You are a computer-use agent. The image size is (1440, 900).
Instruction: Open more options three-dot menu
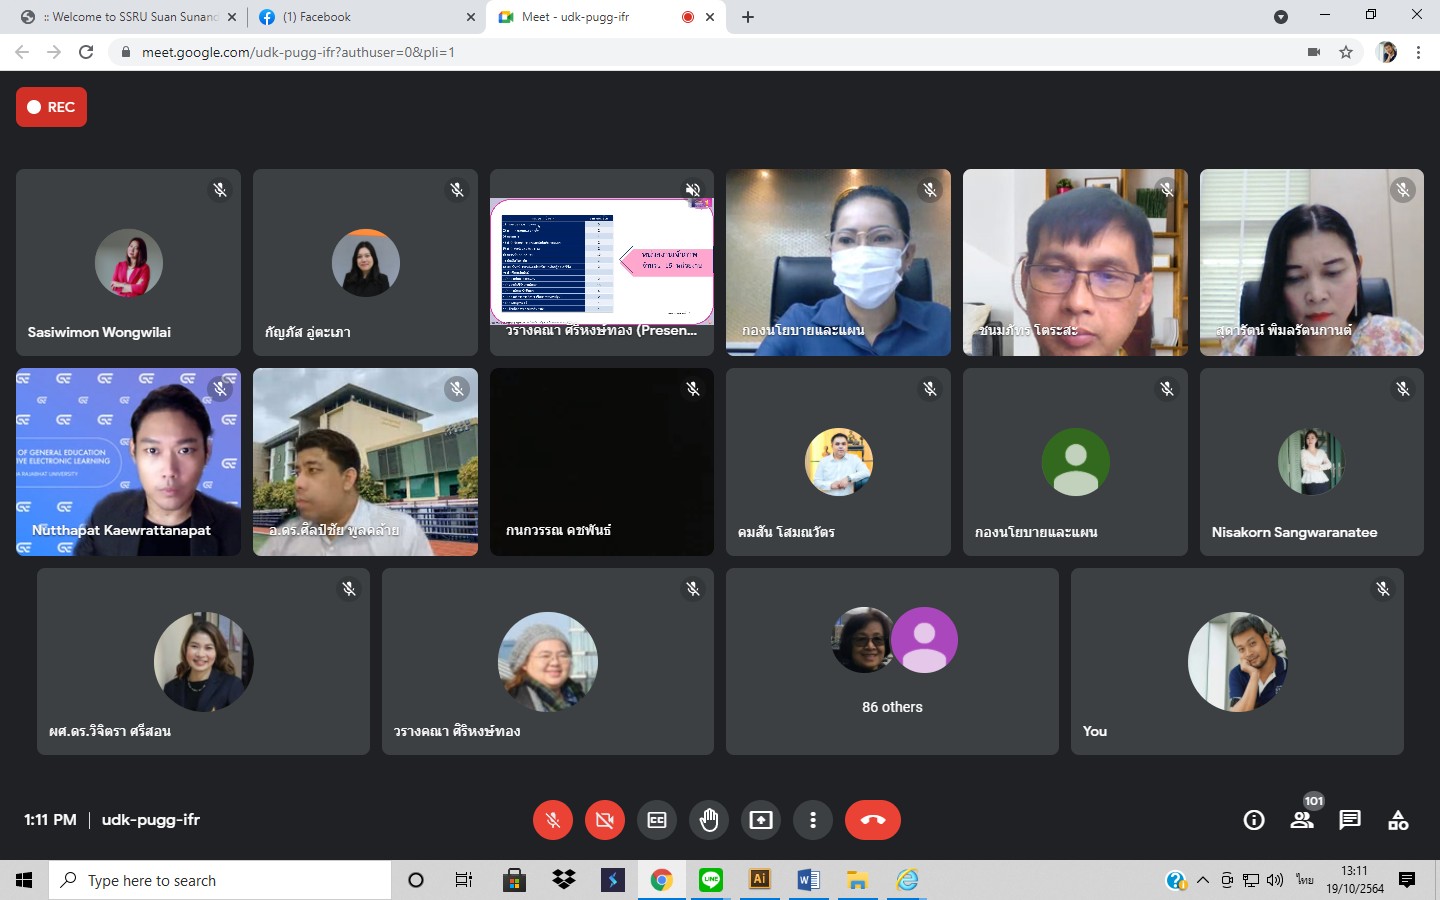tap(813, 820)
